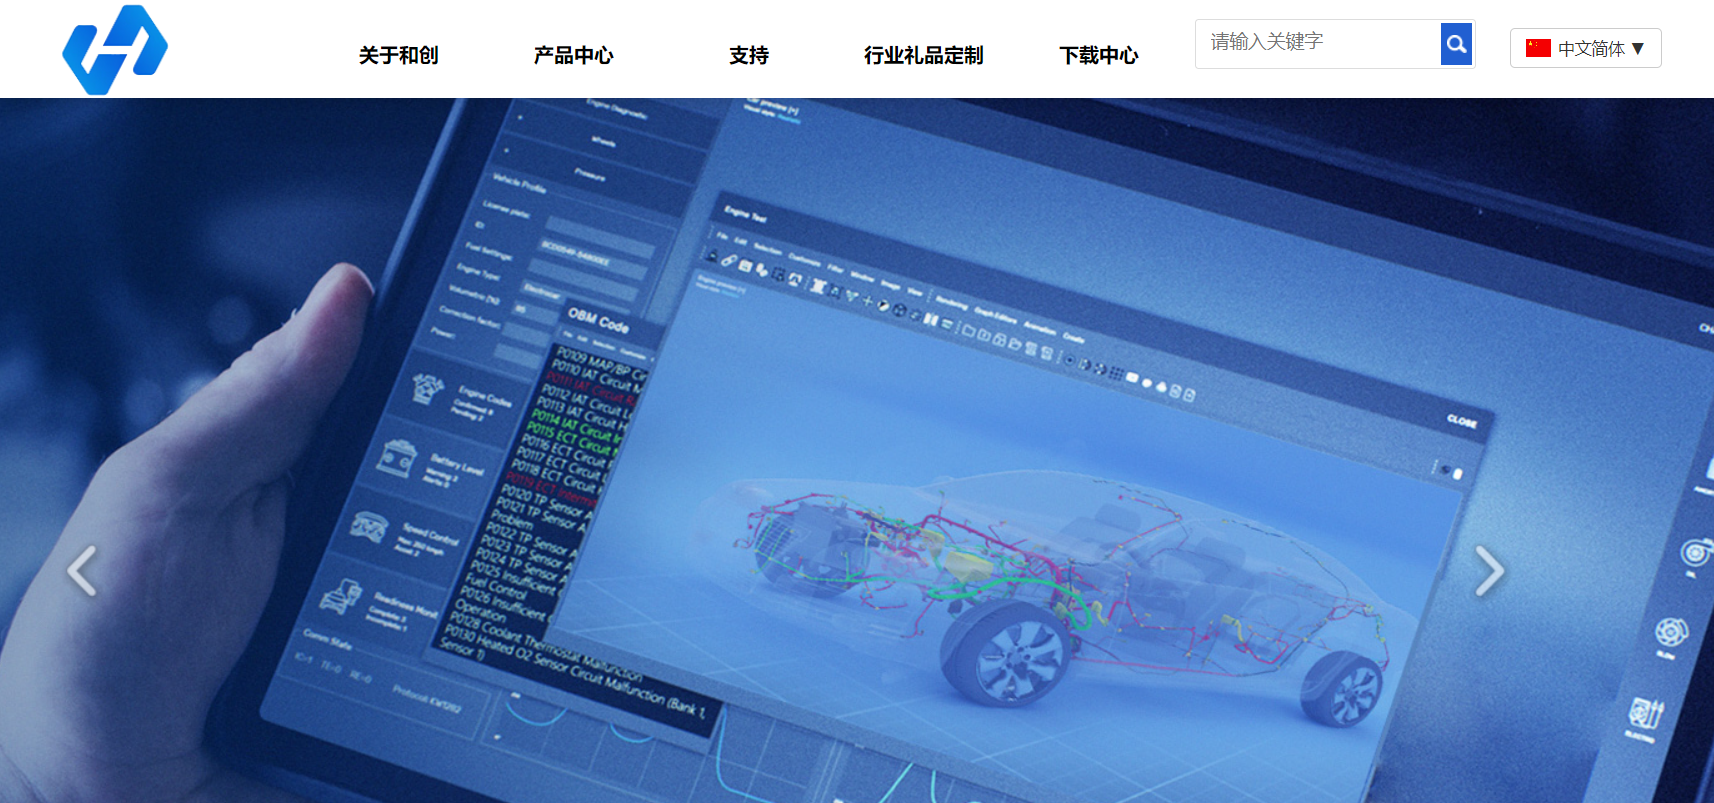Open the 产品中心 menu
This screenshot has height=803, width=1714.
[x=573, y=55]
